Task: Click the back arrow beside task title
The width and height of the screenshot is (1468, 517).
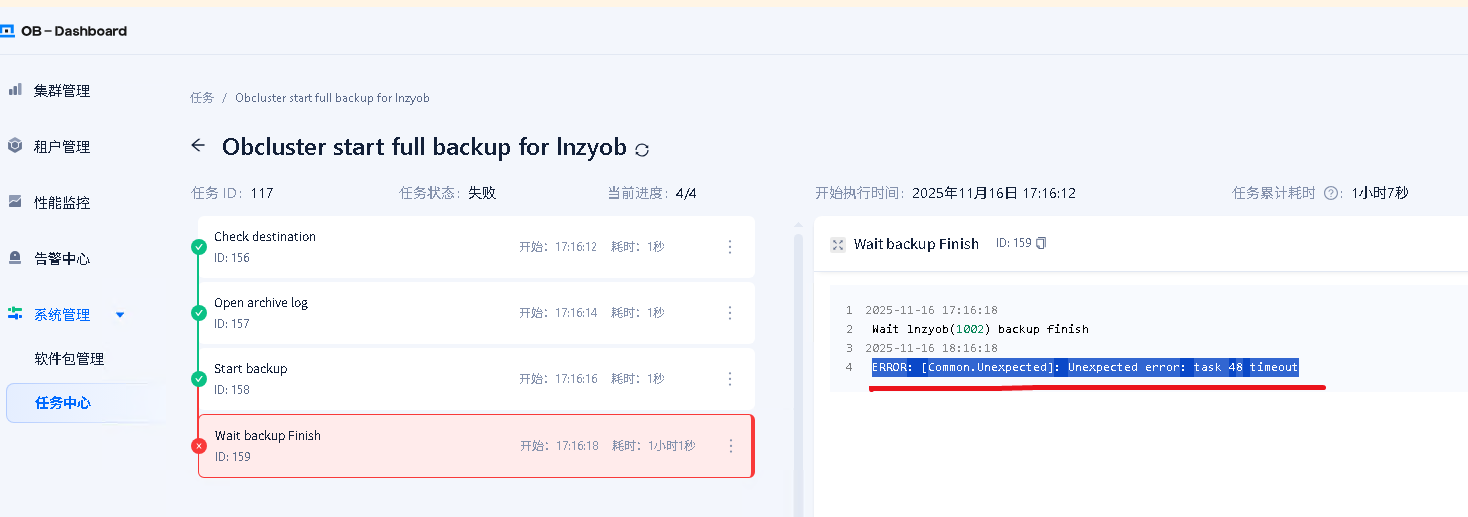Action: click(198, 146)
